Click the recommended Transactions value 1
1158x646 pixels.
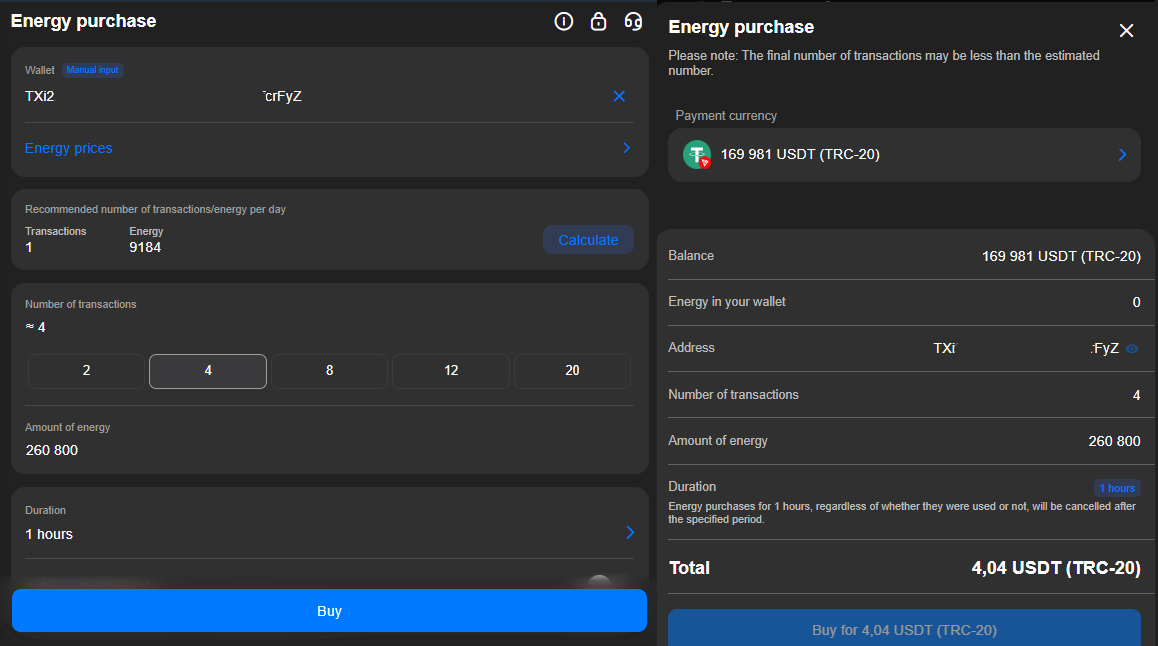tap(29, 247)
